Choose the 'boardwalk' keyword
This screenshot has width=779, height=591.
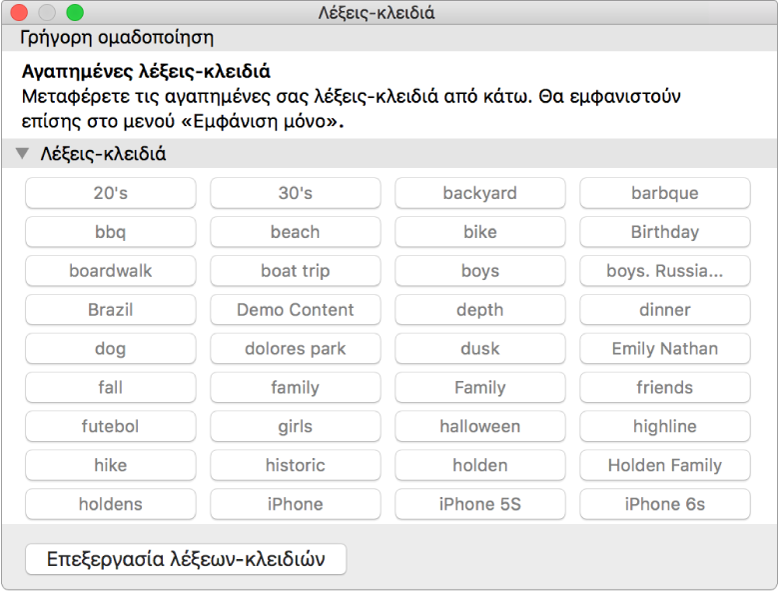point(110,271)
